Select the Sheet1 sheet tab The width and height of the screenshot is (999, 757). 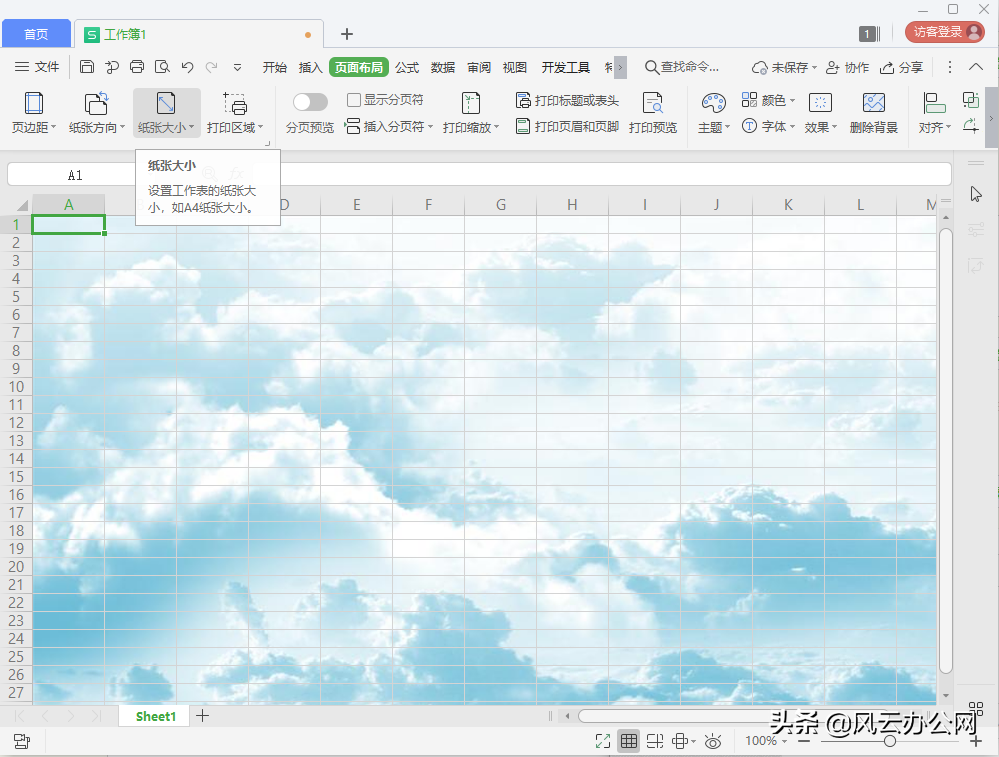coord(155,716)
